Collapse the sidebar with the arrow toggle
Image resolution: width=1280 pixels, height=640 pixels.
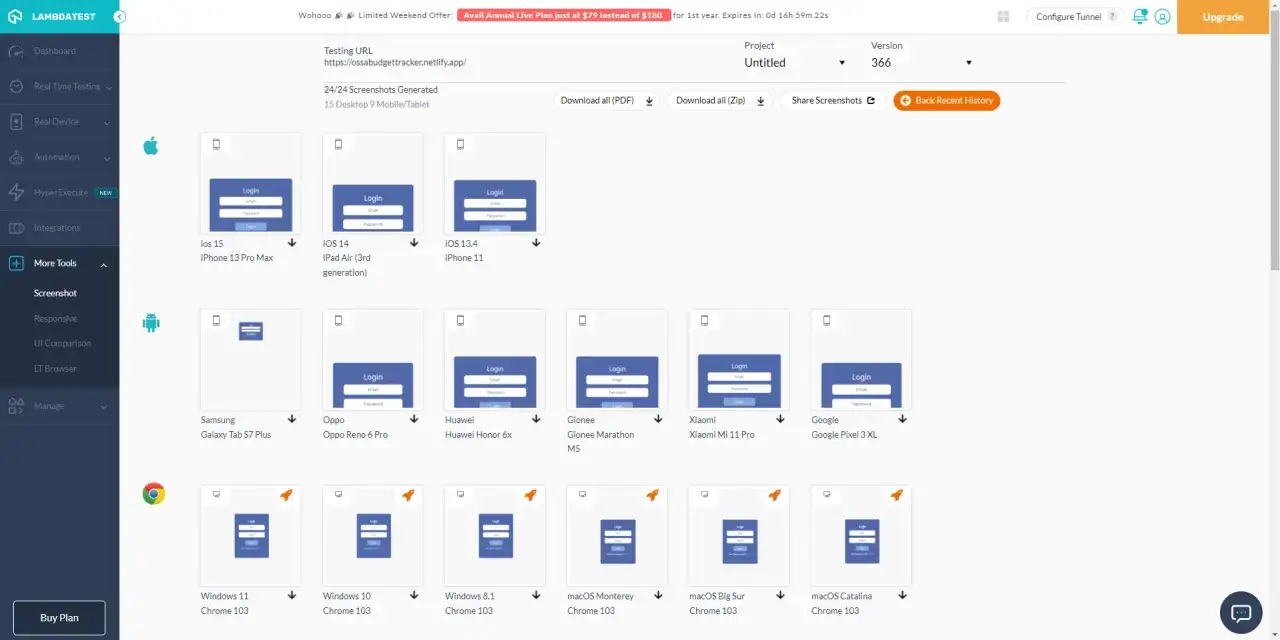120,17
